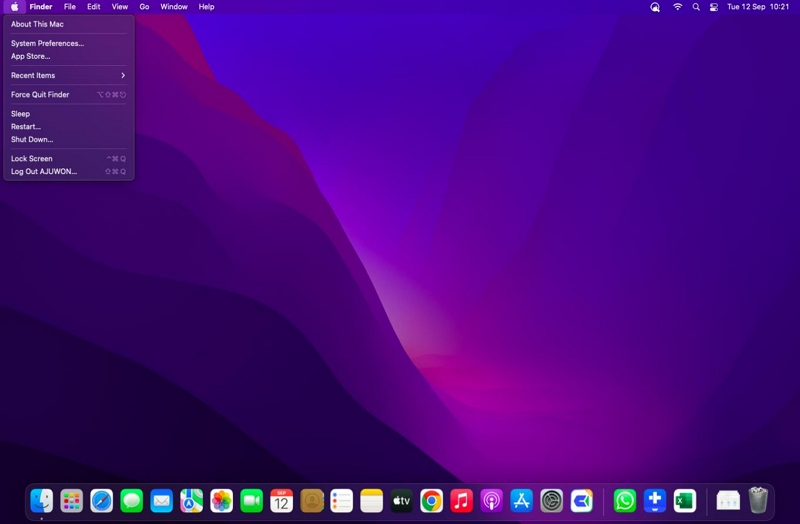
Task: Launch Maps from the Dock
Action: pyautogui.click(x=191, y=501)
